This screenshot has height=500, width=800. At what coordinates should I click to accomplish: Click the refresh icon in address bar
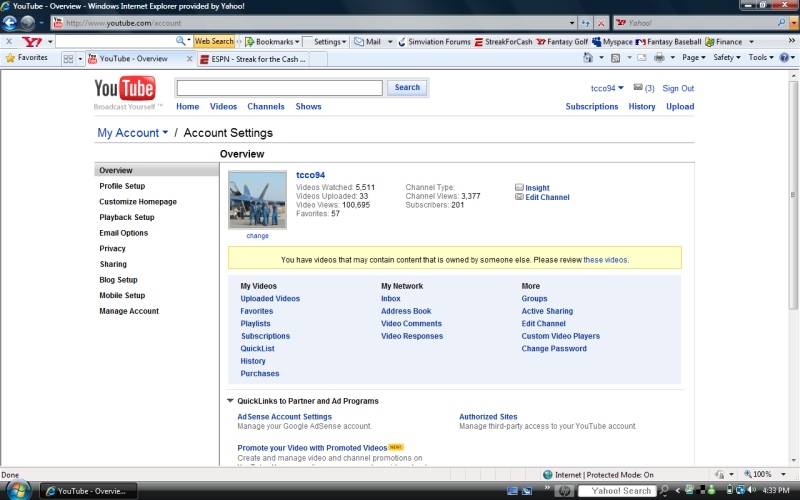pos(584,22)
